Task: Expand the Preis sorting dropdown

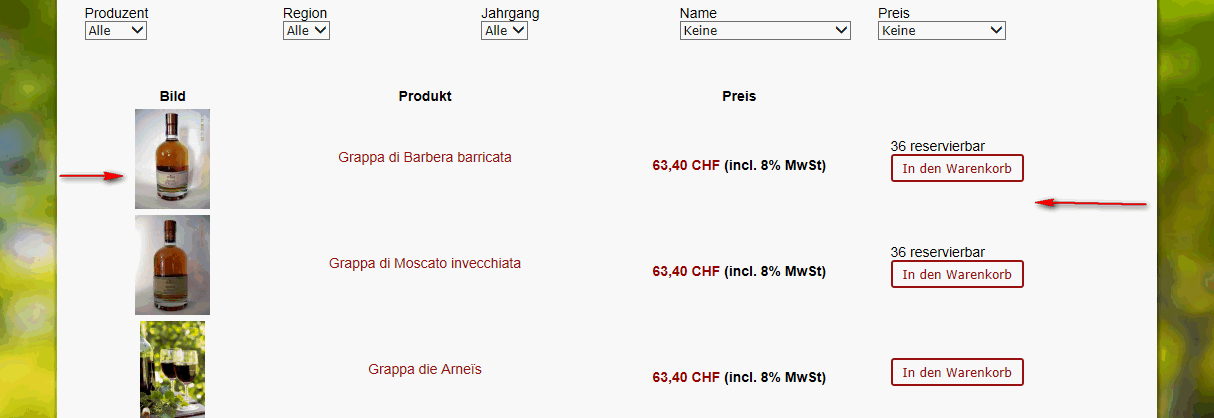Action: 941,31
